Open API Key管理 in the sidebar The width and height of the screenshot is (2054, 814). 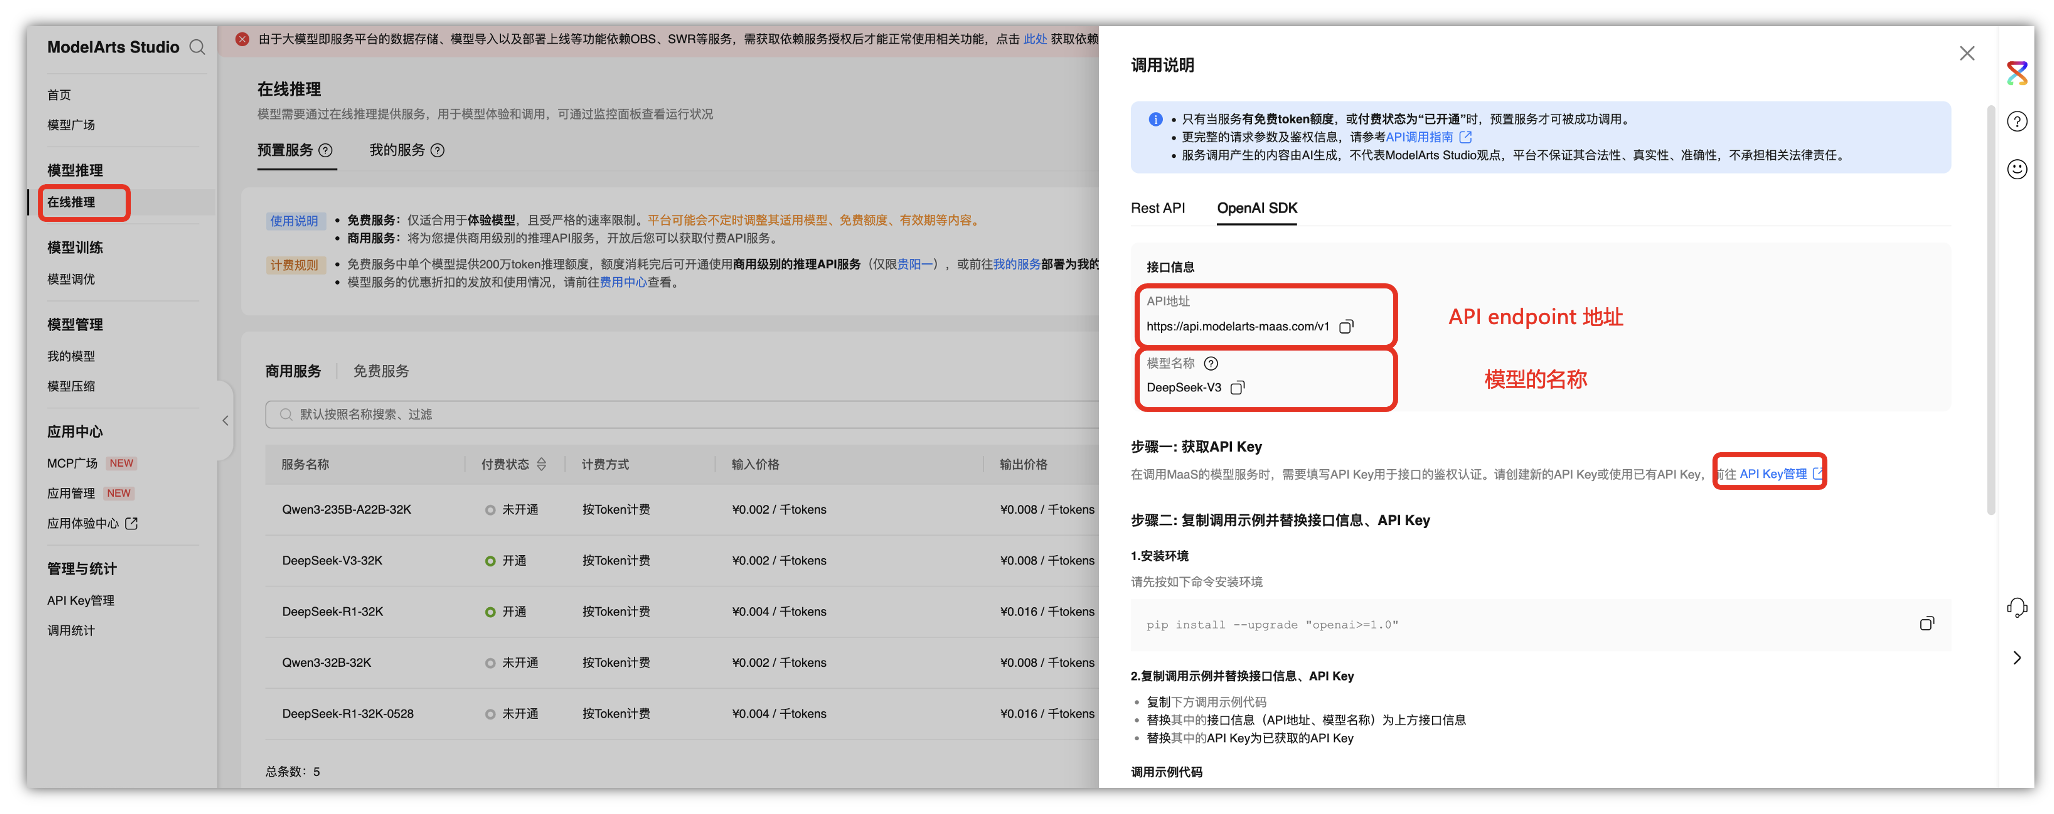81,600
